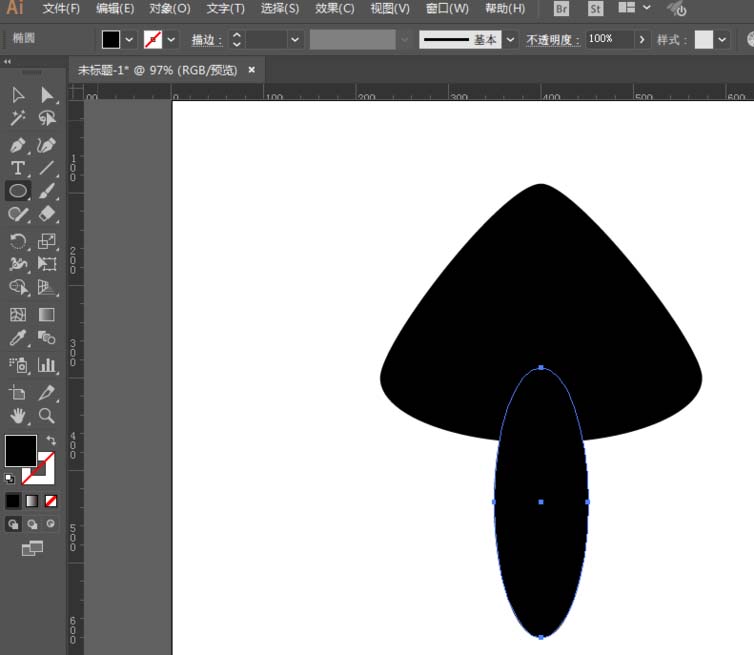Screen dimensions: 754x655
Task: Activate the Type tool
Action: click(x=18, y=168)
